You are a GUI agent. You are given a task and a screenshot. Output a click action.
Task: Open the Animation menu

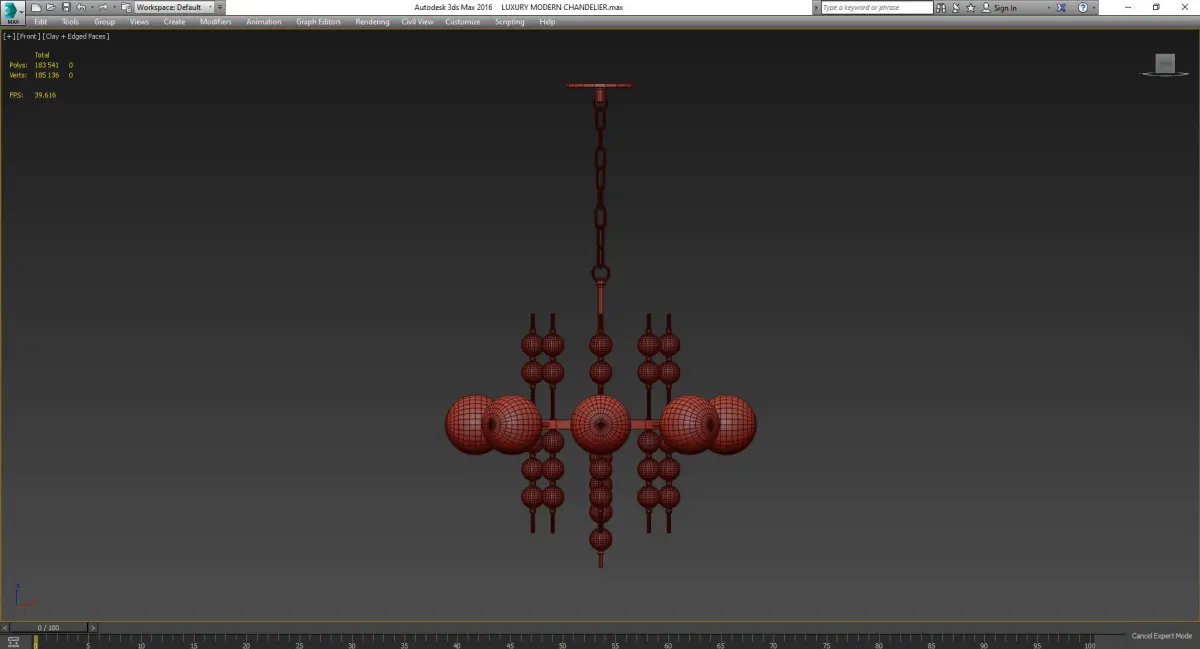point(264,21)
